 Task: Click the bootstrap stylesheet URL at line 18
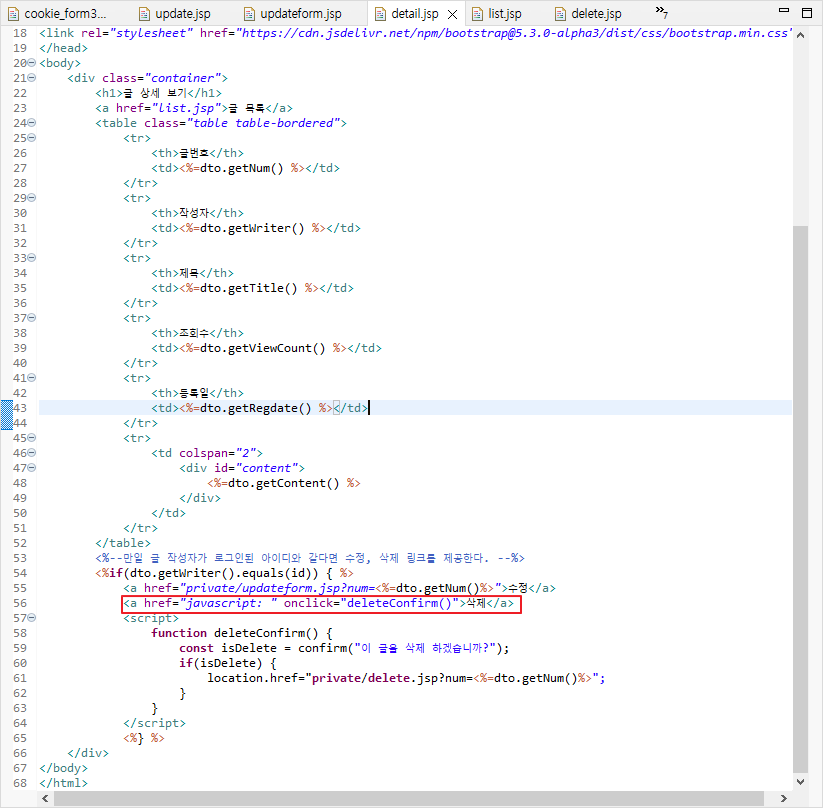click(514, 33)
